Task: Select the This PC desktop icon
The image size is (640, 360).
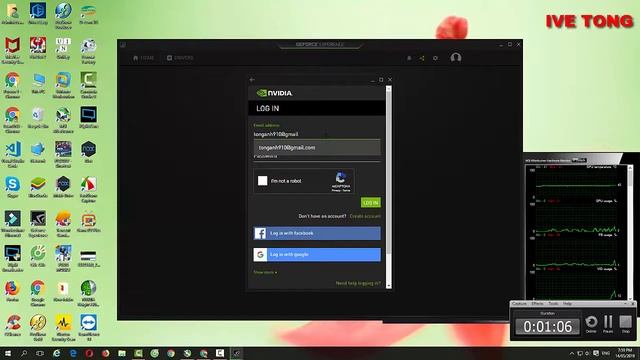Action: point(38,84)
